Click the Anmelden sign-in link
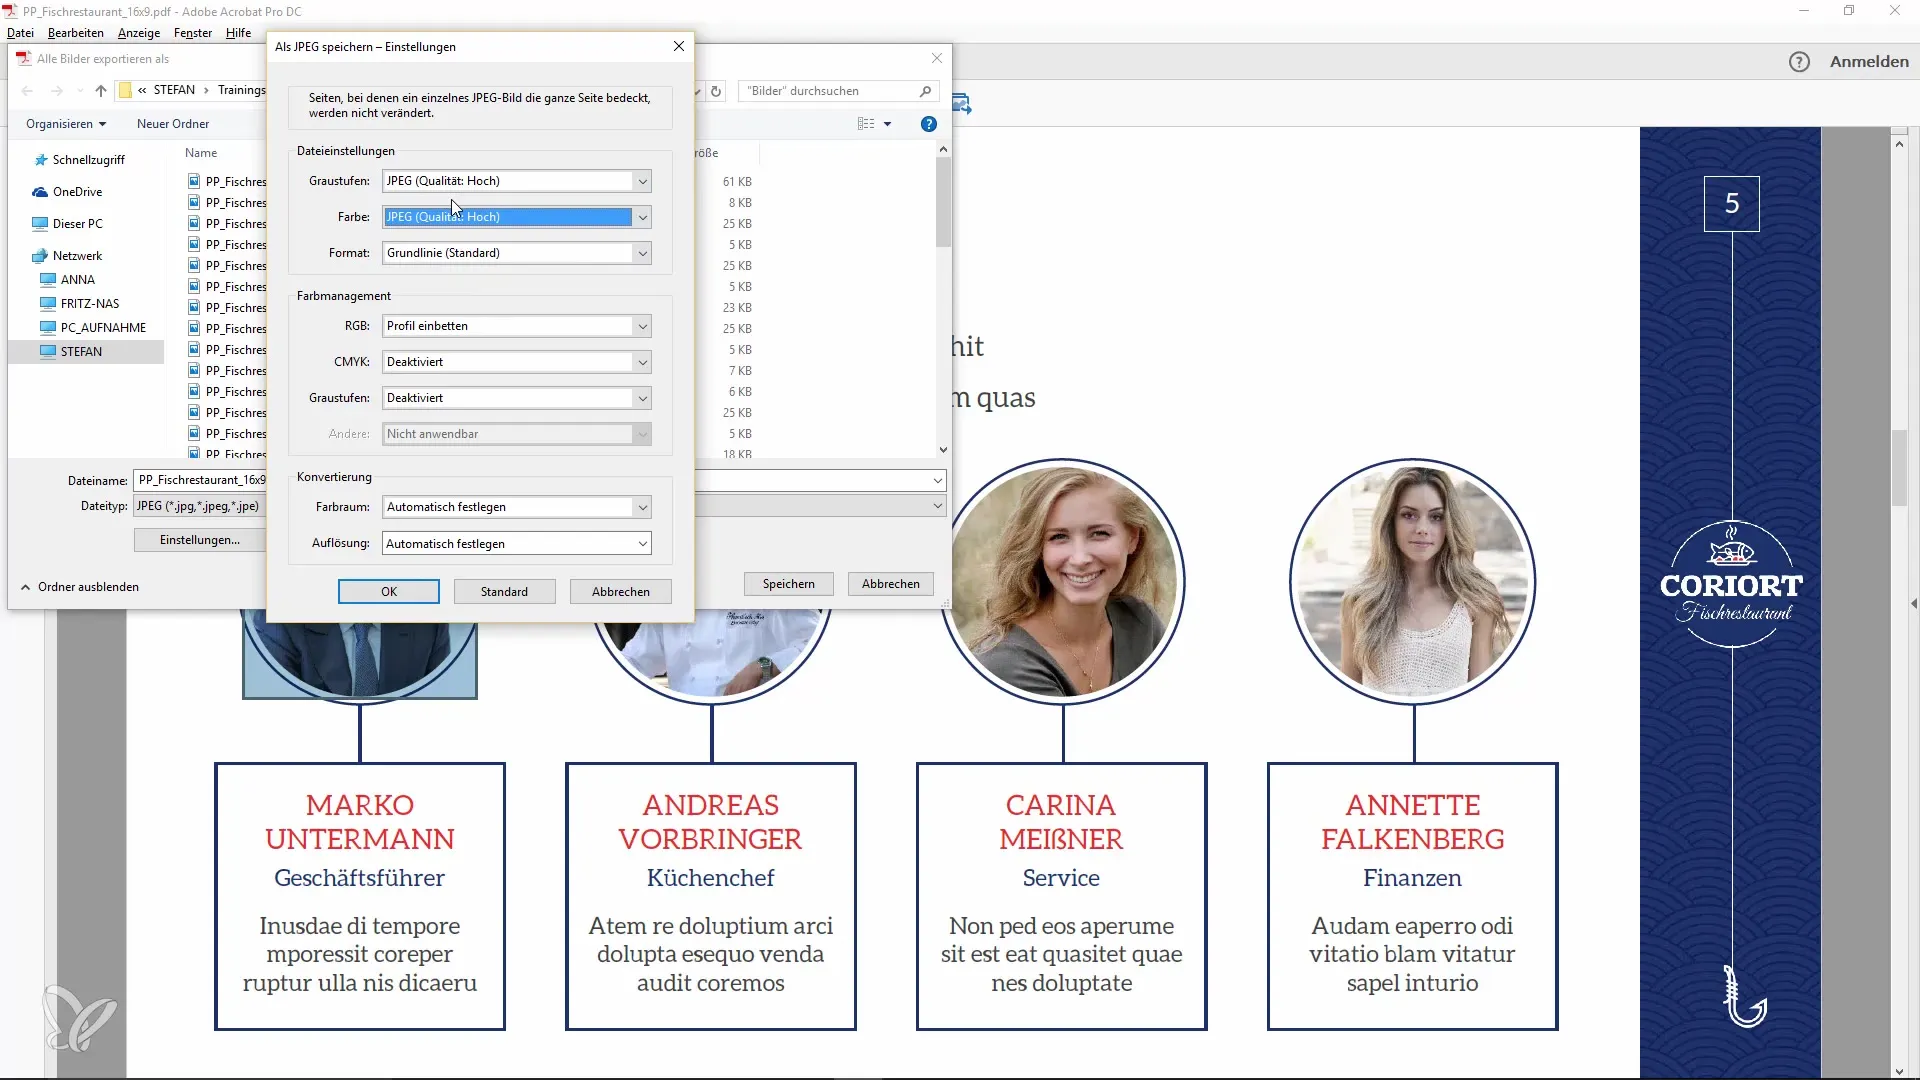The height and width of the screenshot is (1080, 1920). [x=1869, y=62]
